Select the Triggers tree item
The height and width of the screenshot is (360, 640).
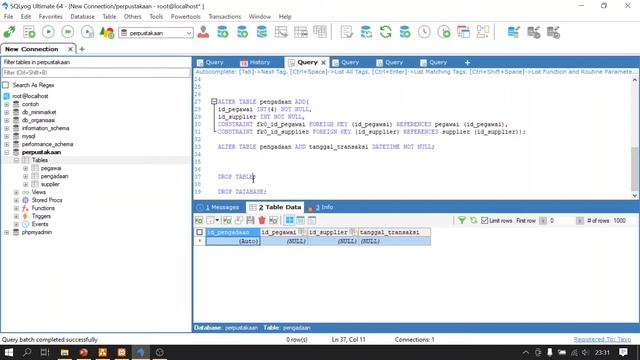[41, 216]
